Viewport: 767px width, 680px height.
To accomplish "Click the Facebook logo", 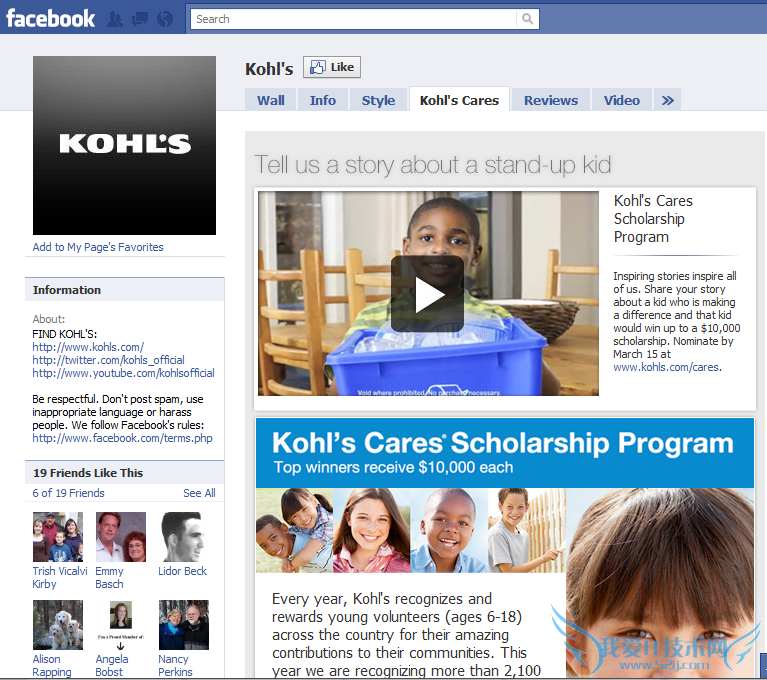I will 50,19.
